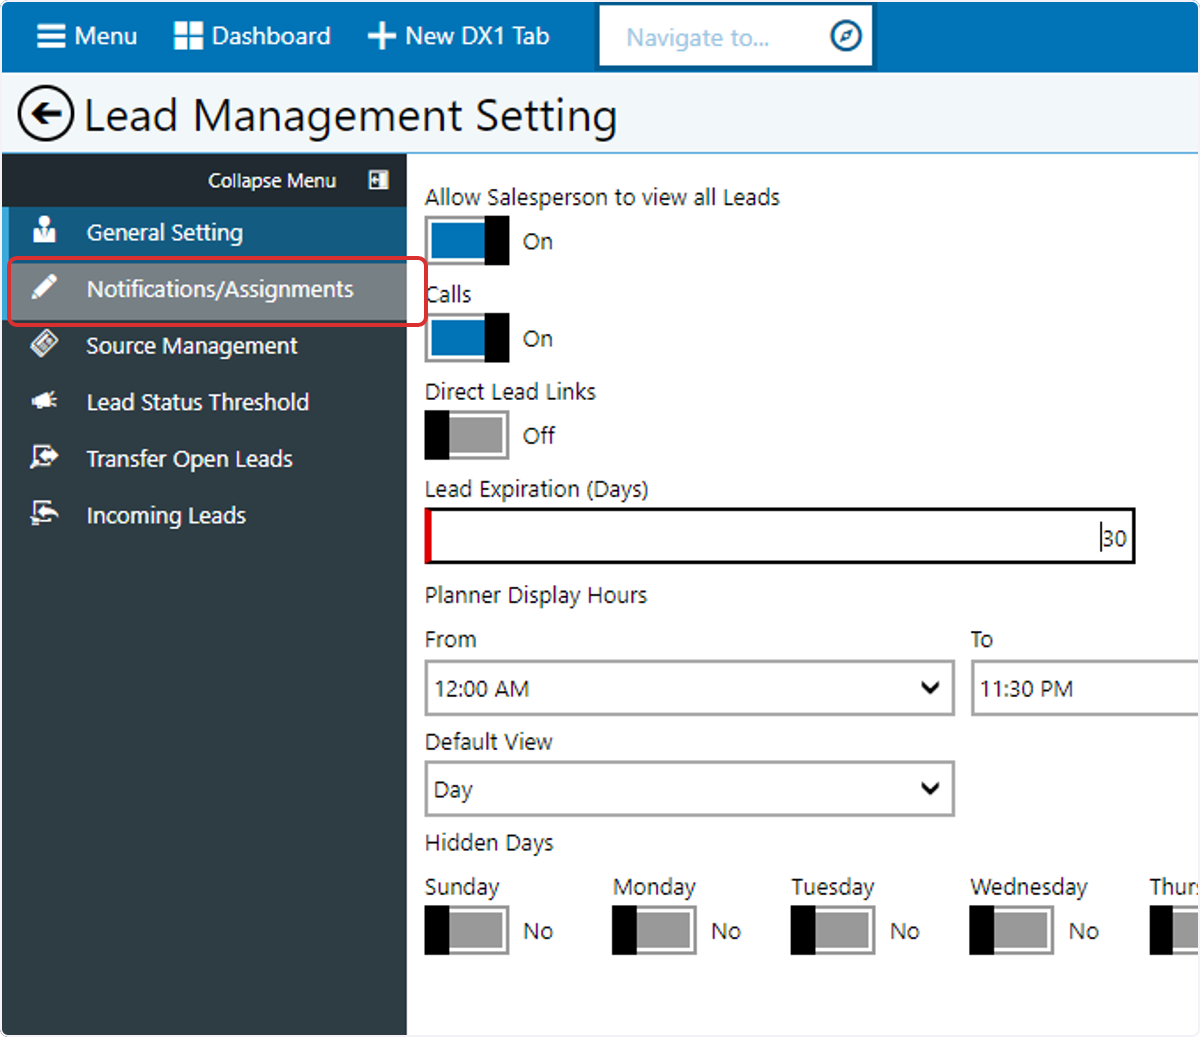Click the Planner Display Hours label
1200x1037 pixels.
pyautogui.click(x=536, y=595)
